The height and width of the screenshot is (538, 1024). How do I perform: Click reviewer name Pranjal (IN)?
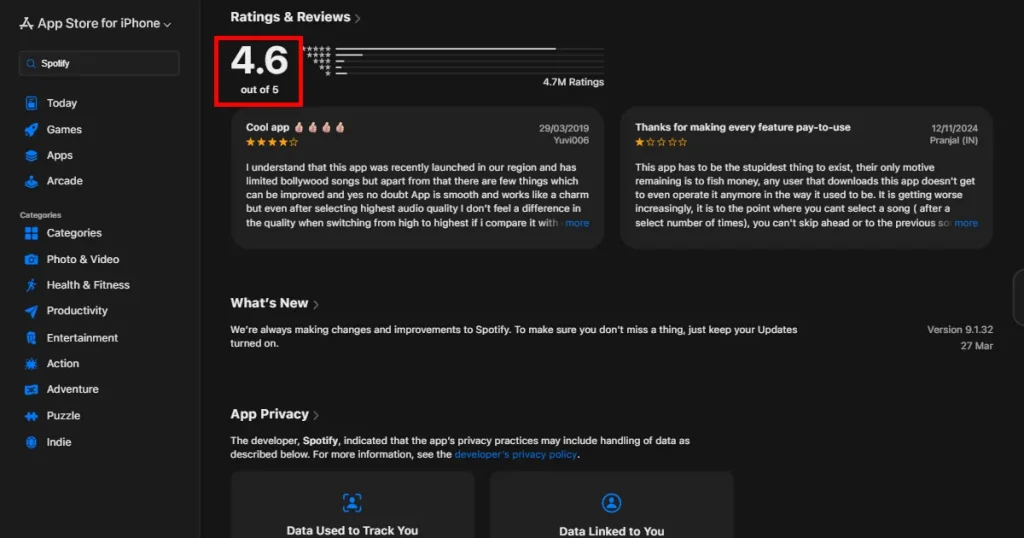pyautogui.click(x=953, y=140)
